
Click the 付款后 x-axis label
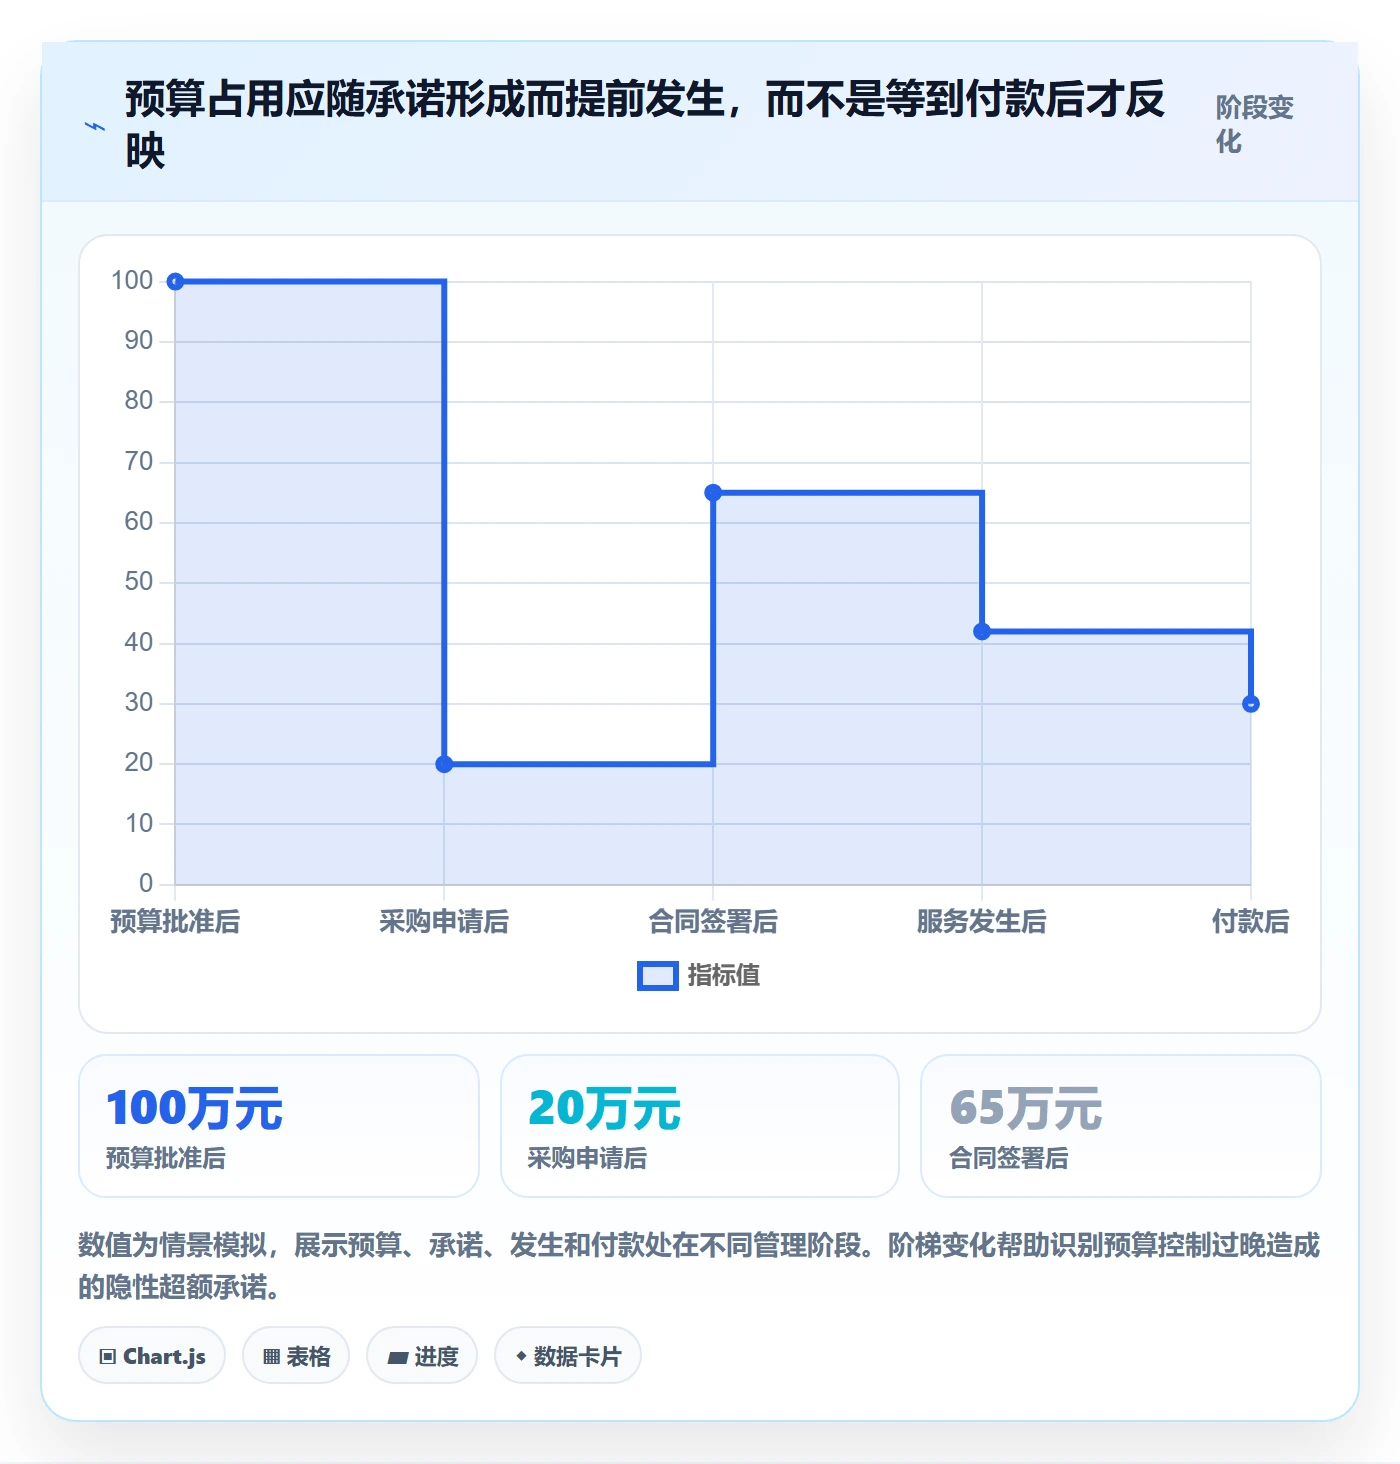pos(1251,922)
